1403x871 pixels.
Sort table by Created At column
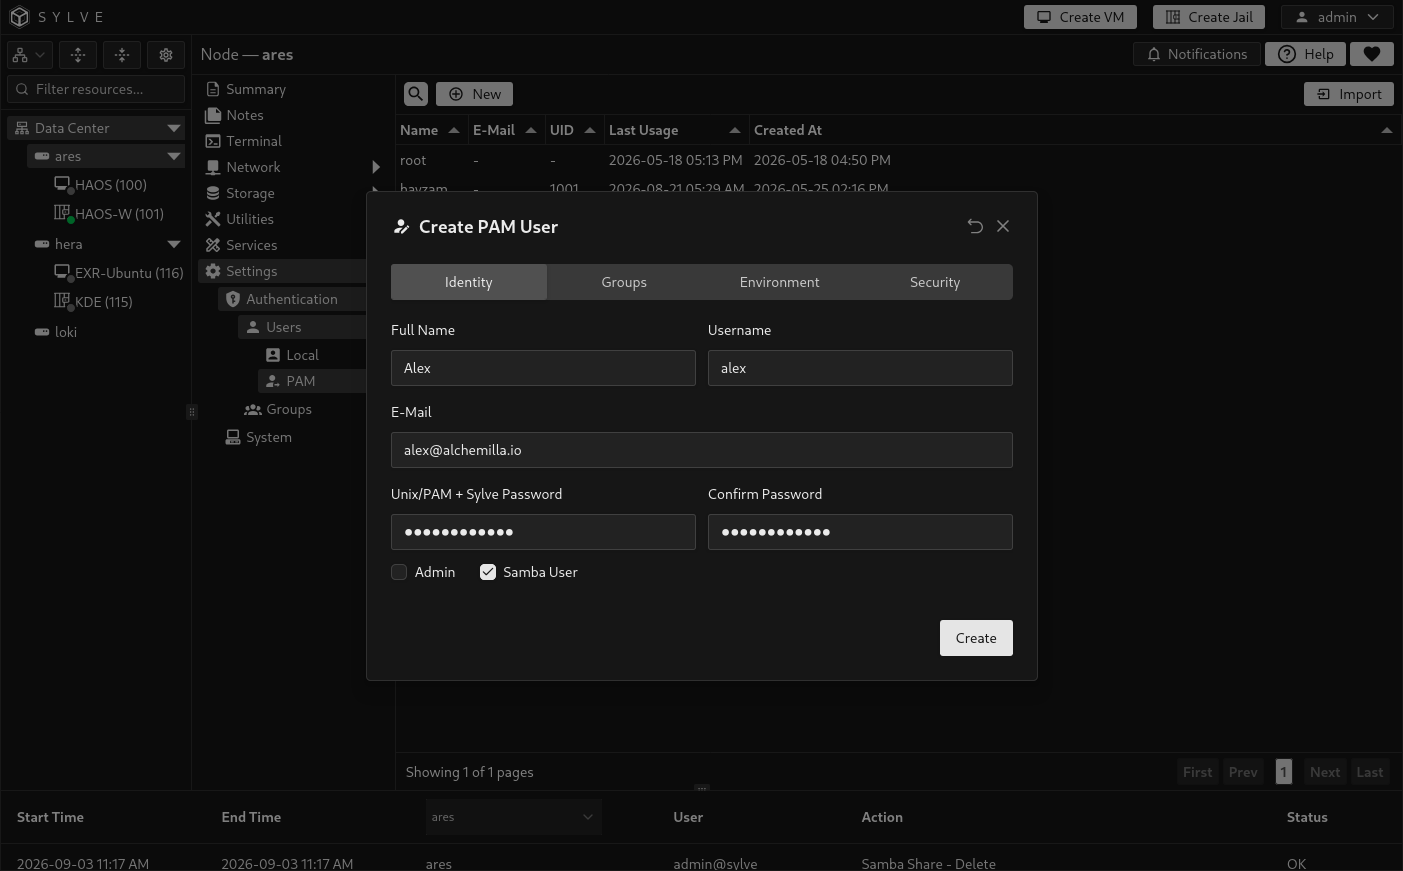(x=1073, y=130)
